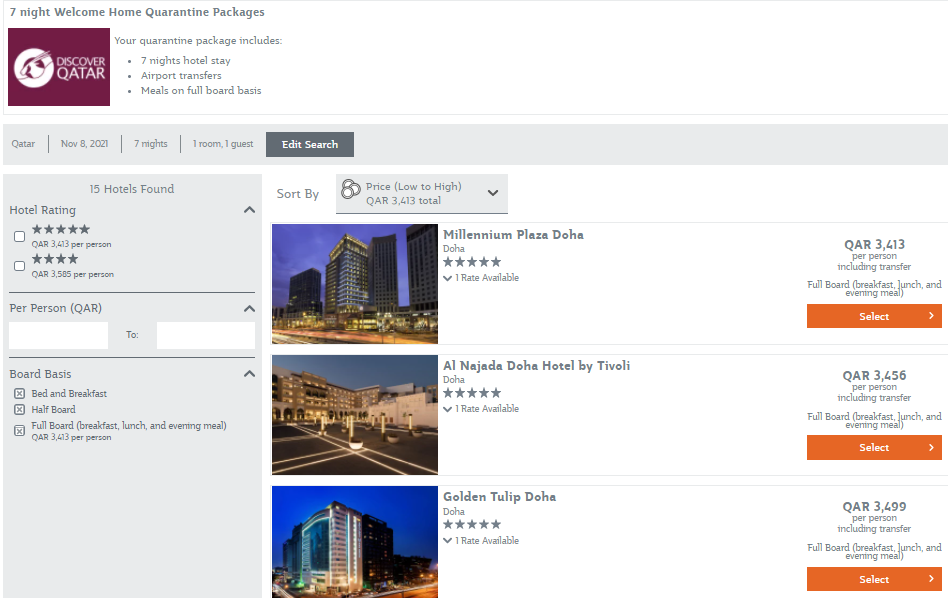The image size is (948, 598).
Task: Collapse the Per Person (QAR) section
Action: coord(249,308)
